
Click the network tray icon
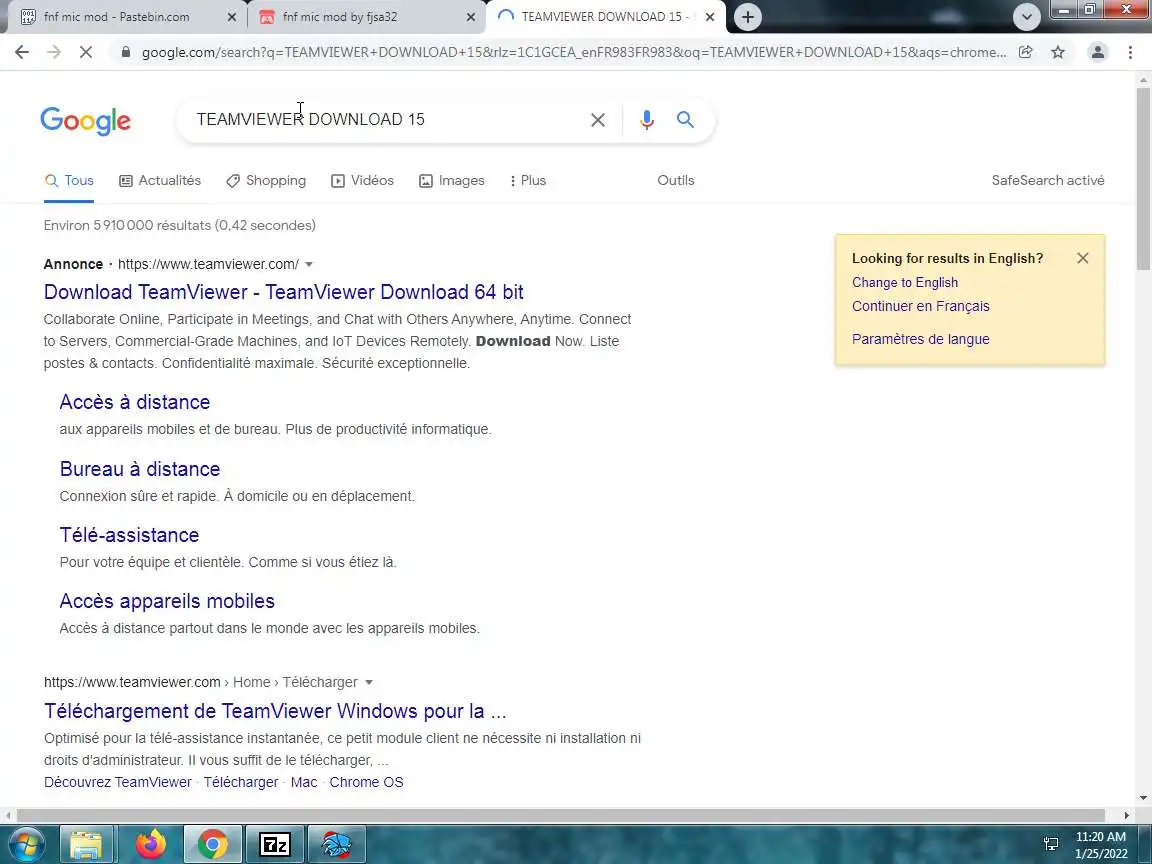click(1051, 844)
